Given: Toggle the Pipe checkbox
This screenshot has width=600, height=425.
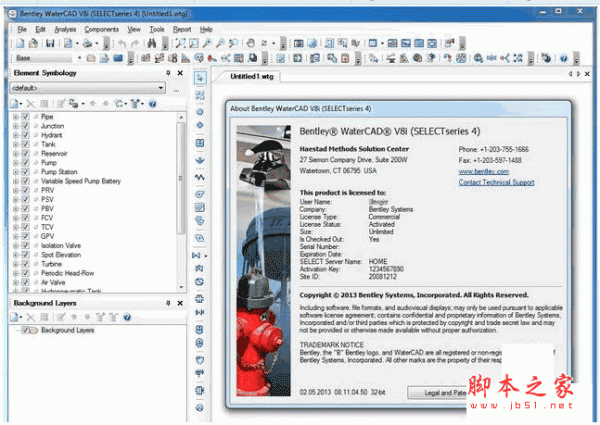Looking at the screenshot, I should 25,117.
